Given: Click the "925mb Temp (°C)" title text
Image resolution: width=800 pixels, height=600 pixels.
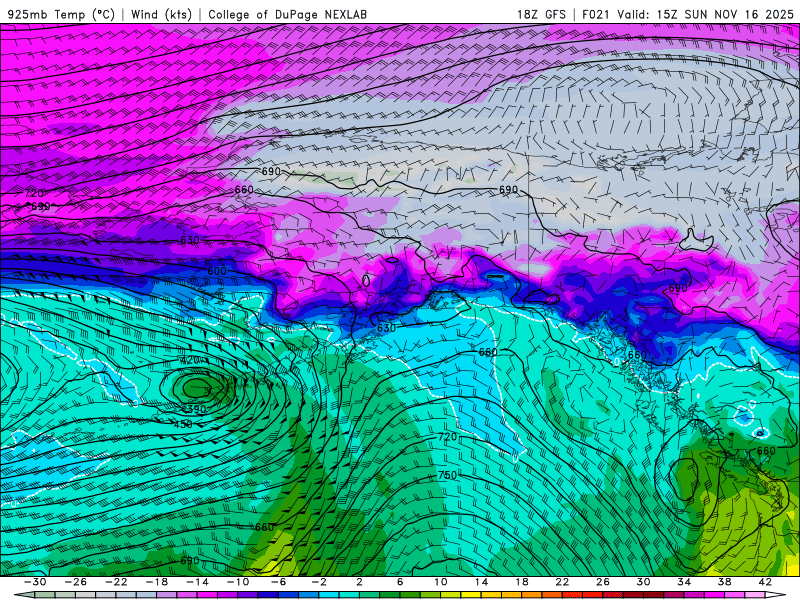Looking at the screenshot, I should coord(61,14).
